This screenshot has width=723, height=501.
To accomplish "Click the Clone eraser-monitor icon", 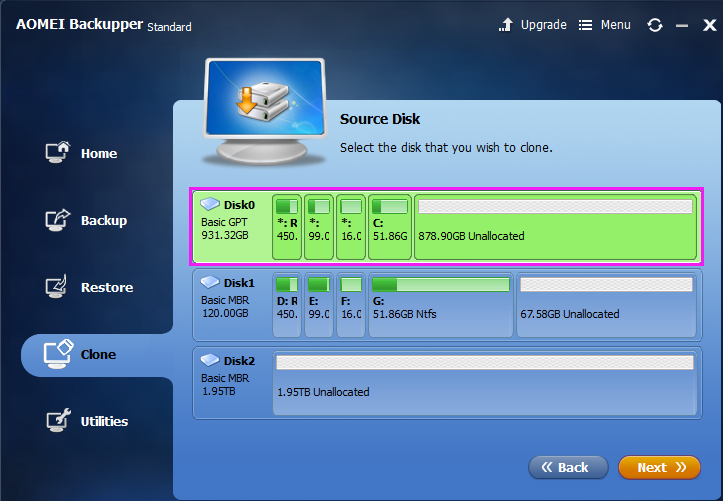I will [59, 354].
